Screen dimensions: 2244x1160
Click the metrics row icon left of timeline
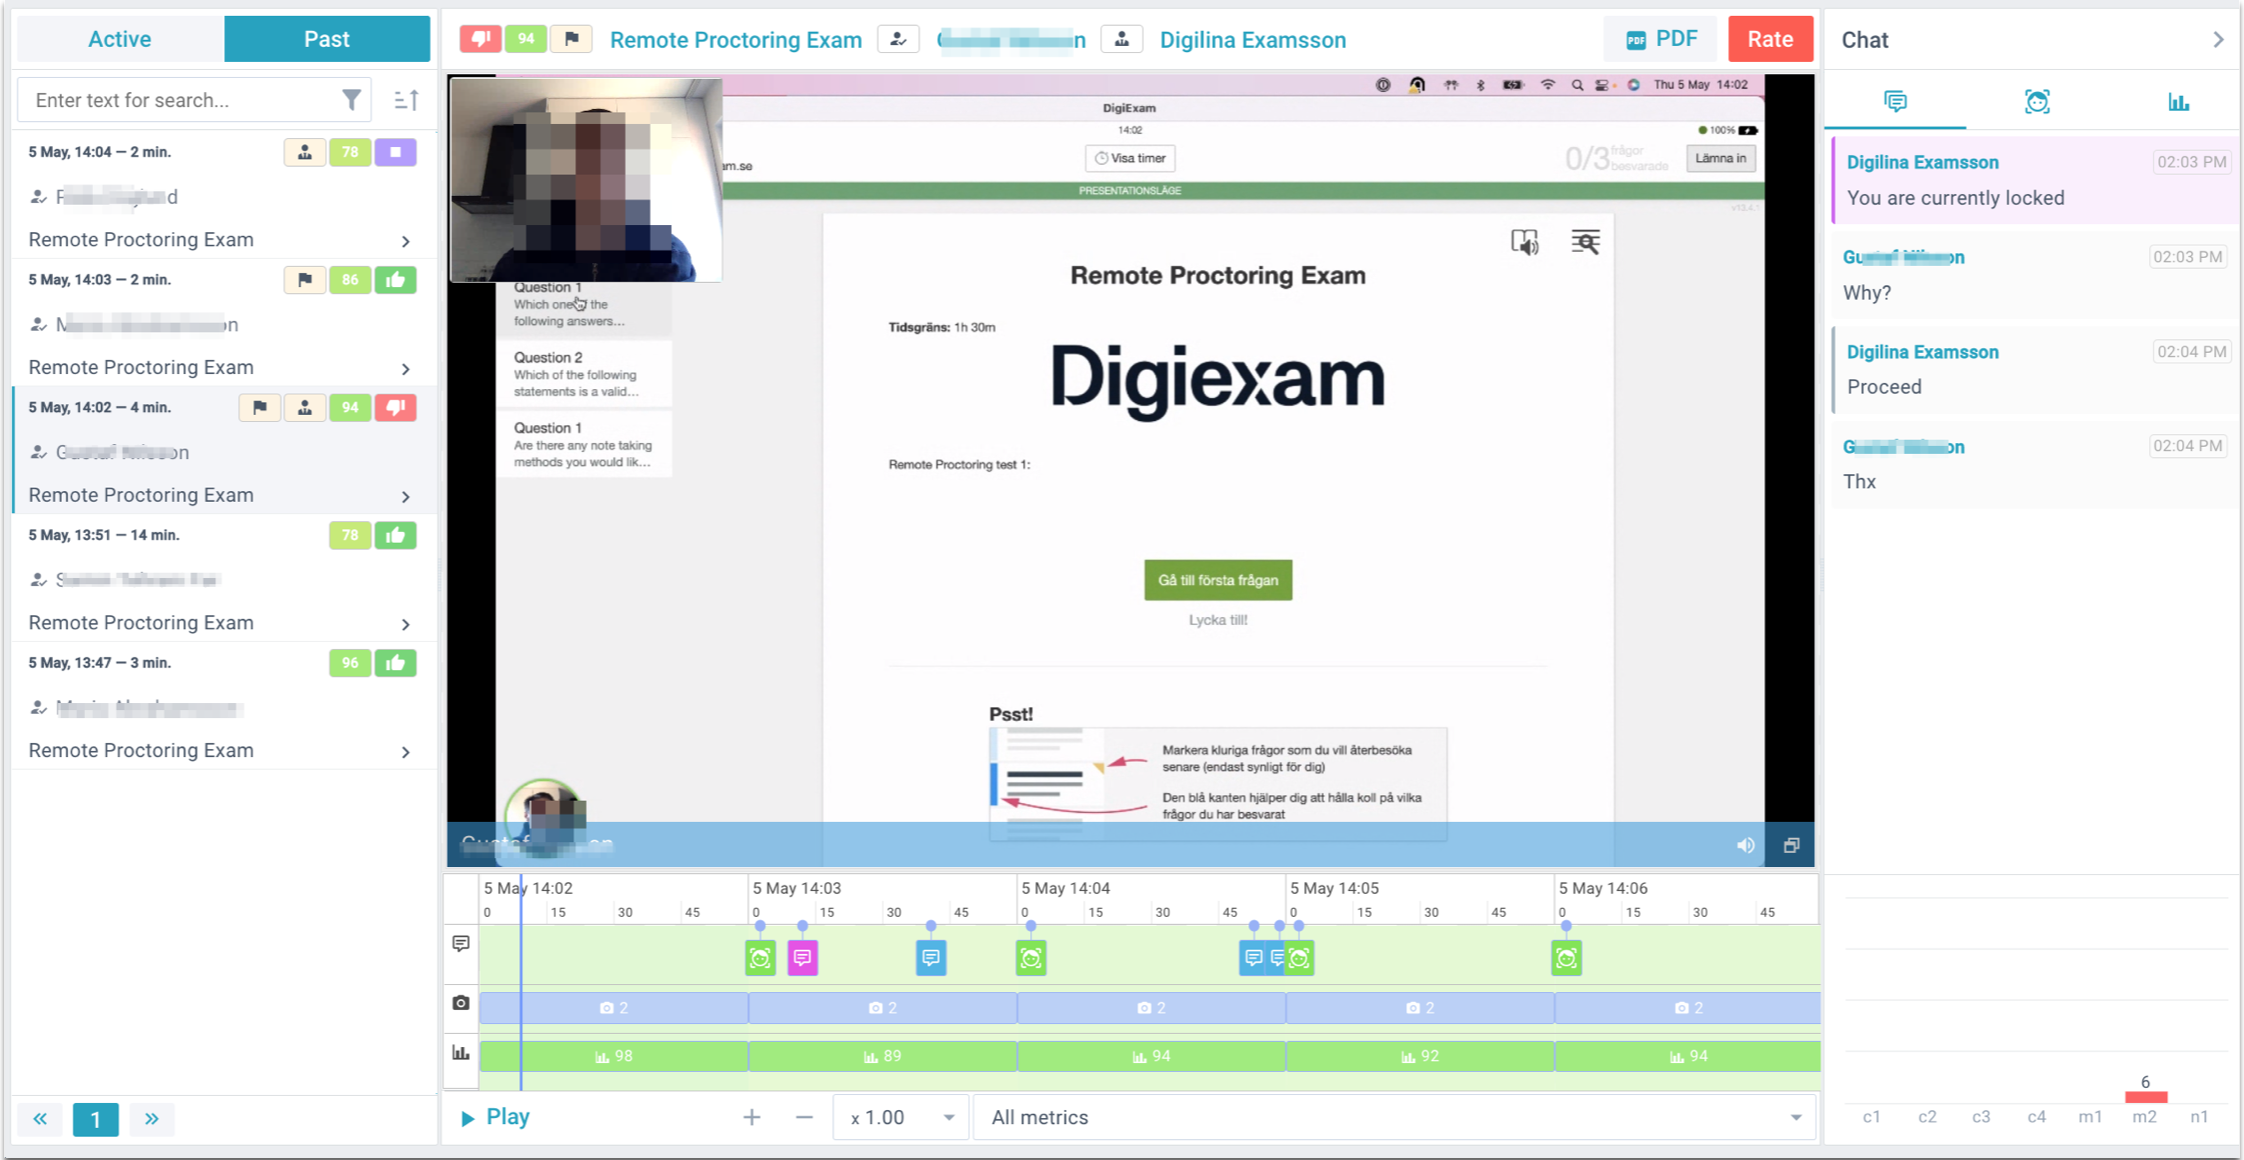pyautogui.click(x=461, y=1052)
